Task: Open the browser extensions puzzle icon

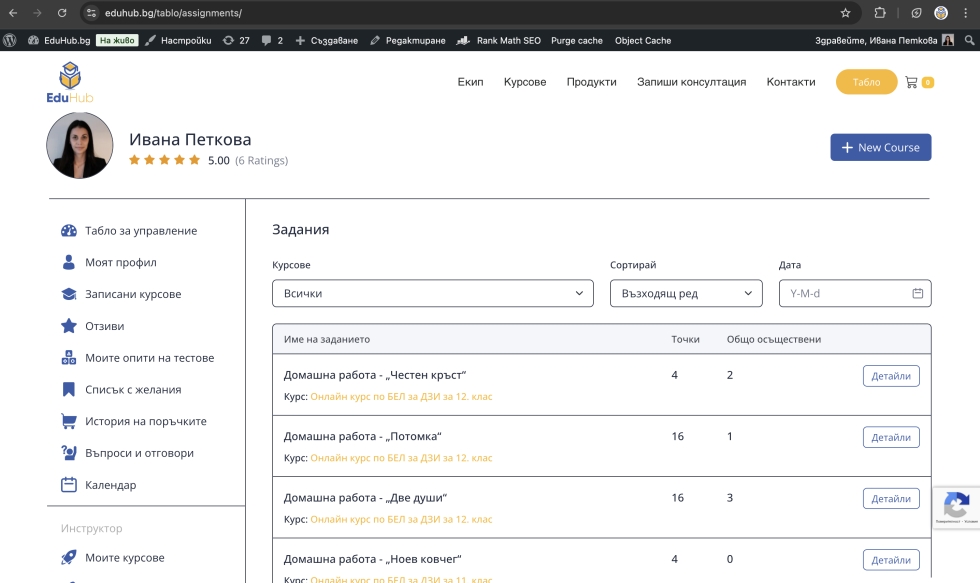Action: click(x=880, y=13)
